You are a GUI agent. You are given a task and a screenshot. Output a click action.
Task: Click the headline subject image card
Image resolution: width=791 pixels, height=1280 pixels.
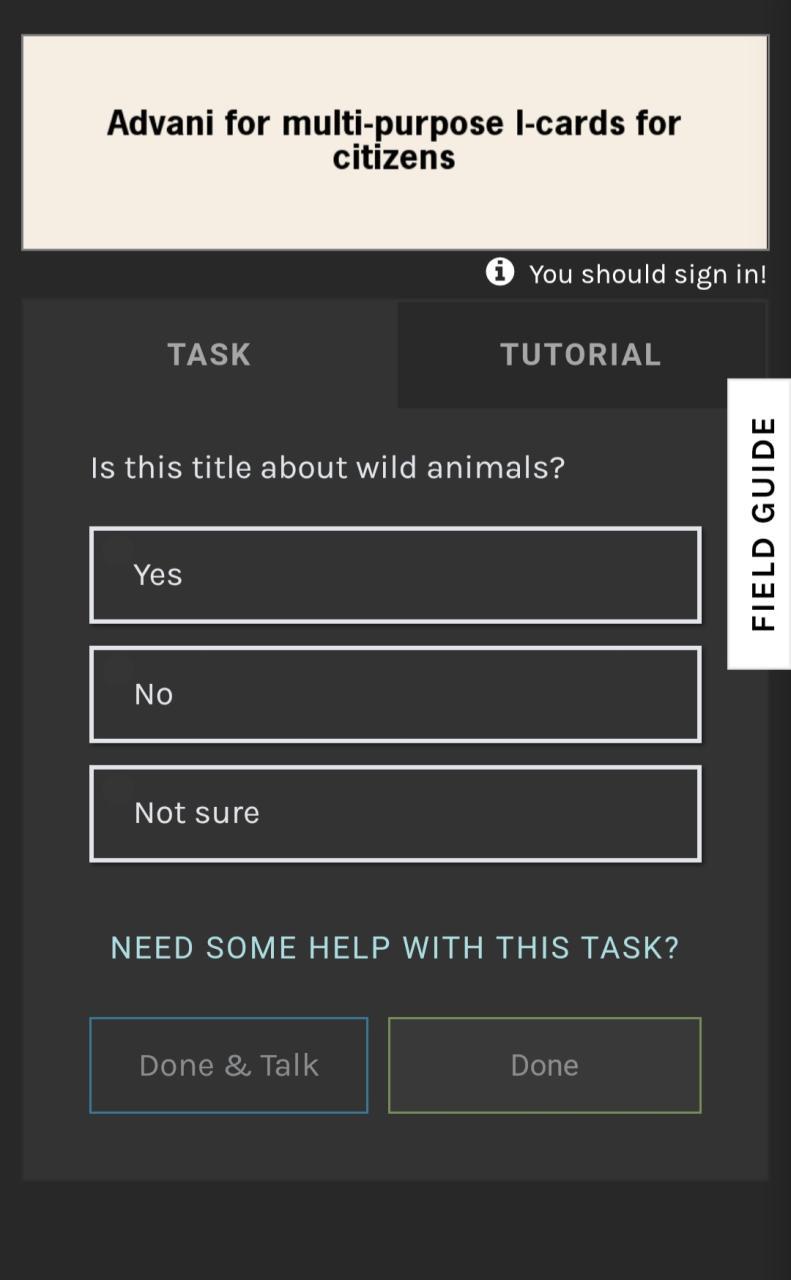click(x=395, y=142)
